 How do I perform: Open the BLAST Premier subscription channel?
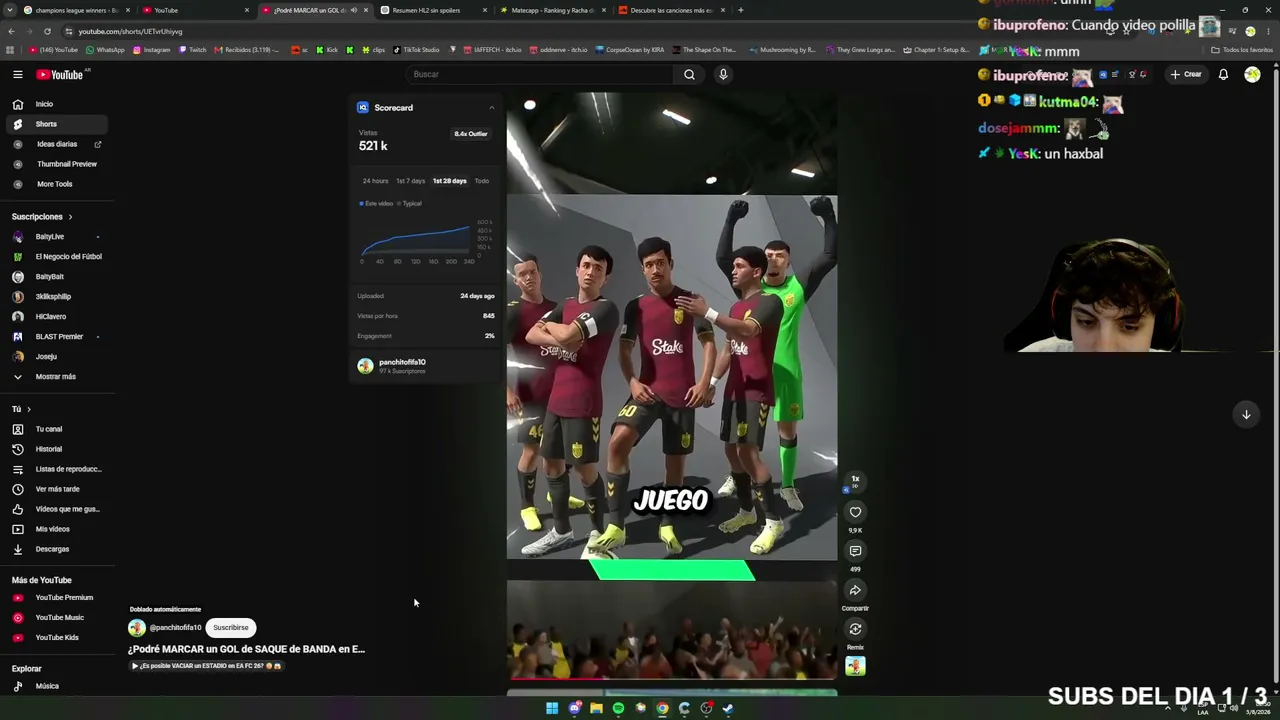[56, 337]
